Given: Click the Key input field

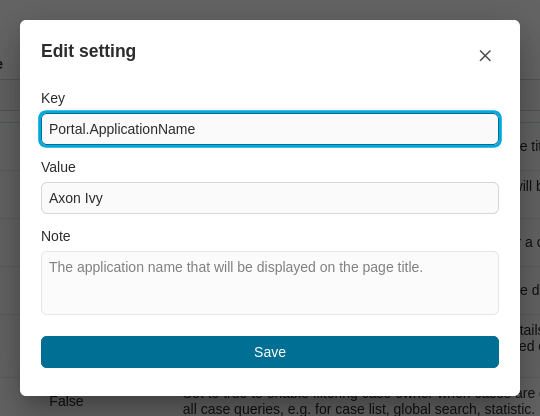Looking at the screenshot, I should pyautogui.click(x=270, y=129).
